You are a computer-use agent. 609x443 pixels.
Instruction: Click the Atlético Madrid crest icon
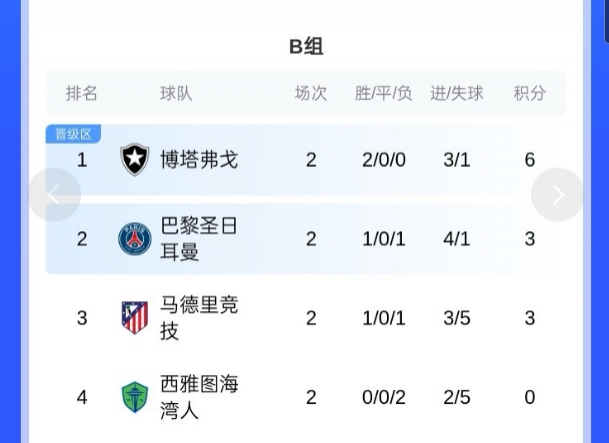(x=135, y=318)
